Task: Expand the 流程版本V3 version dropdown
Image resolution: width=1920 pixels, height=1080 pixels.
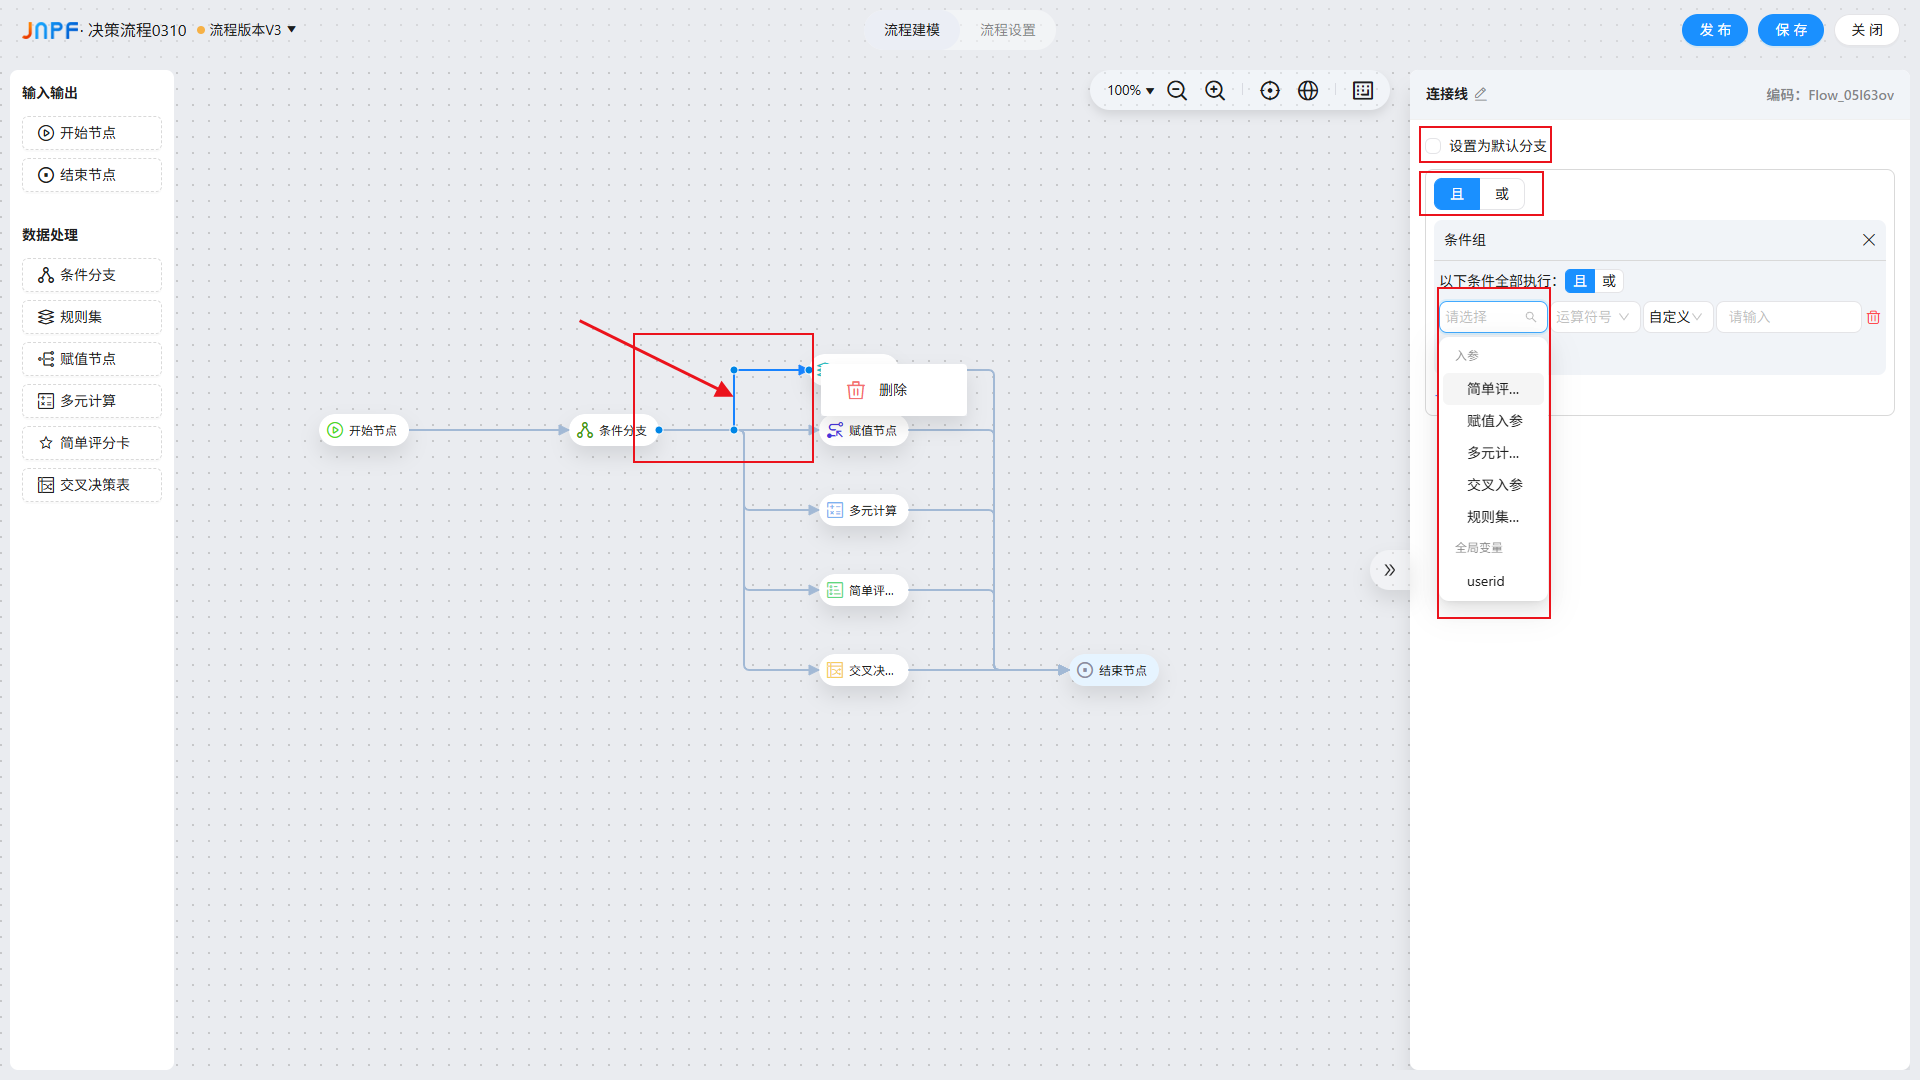Action: coord(291,30)
